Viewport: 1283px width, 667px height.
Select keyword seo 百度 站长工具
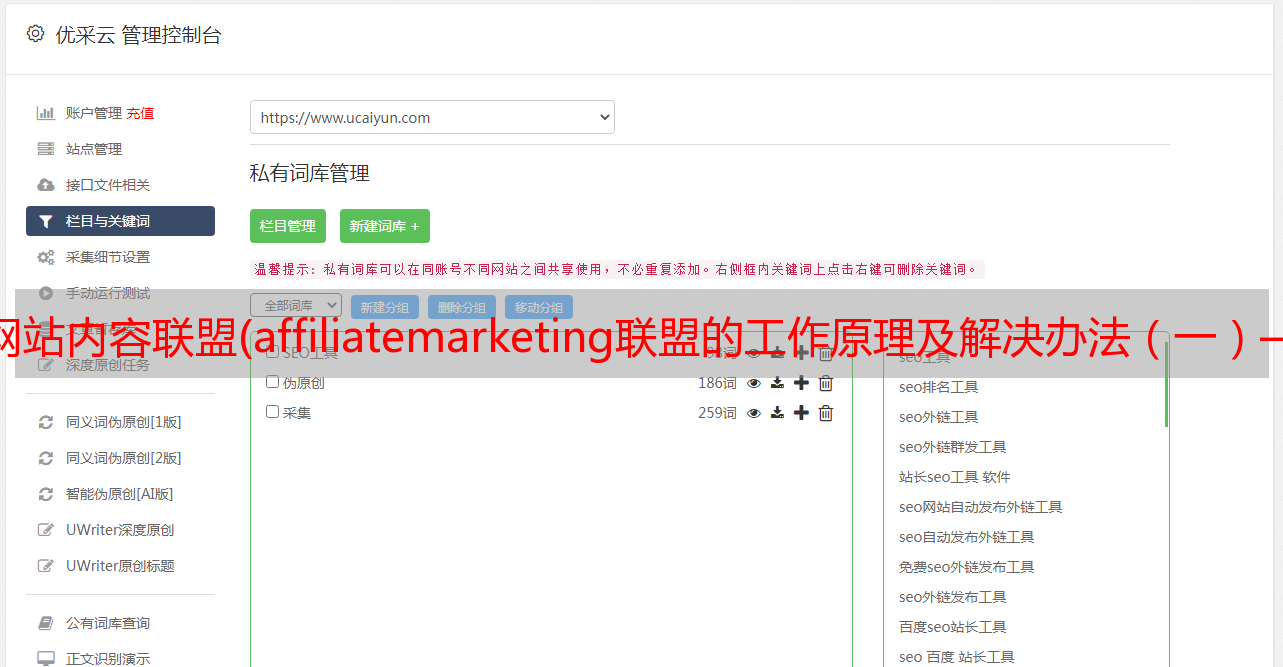click(956, 657)
